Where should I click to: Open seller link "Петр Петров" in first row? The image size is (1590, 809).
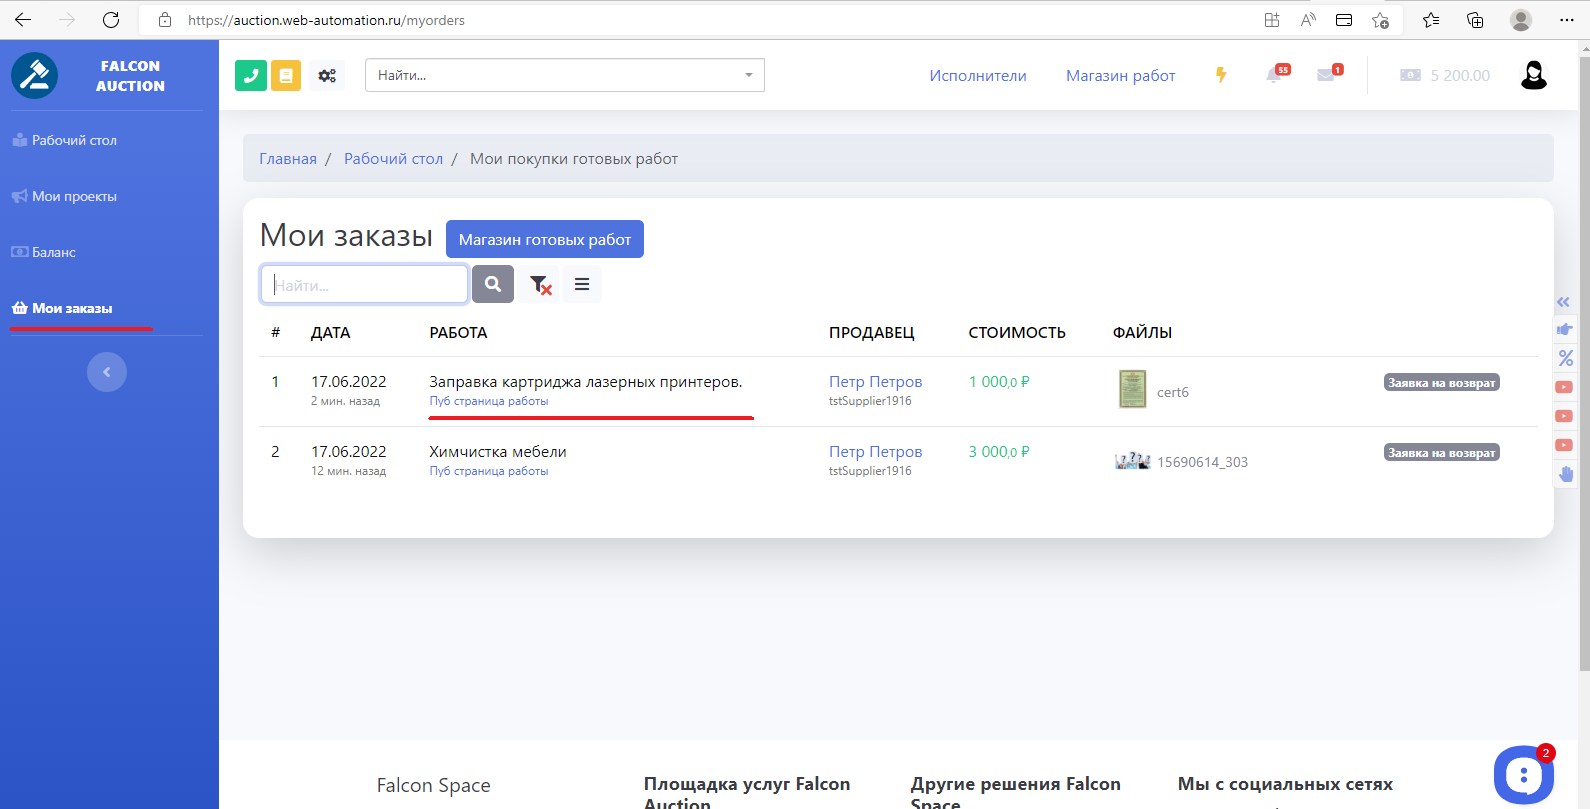[875, 381]
